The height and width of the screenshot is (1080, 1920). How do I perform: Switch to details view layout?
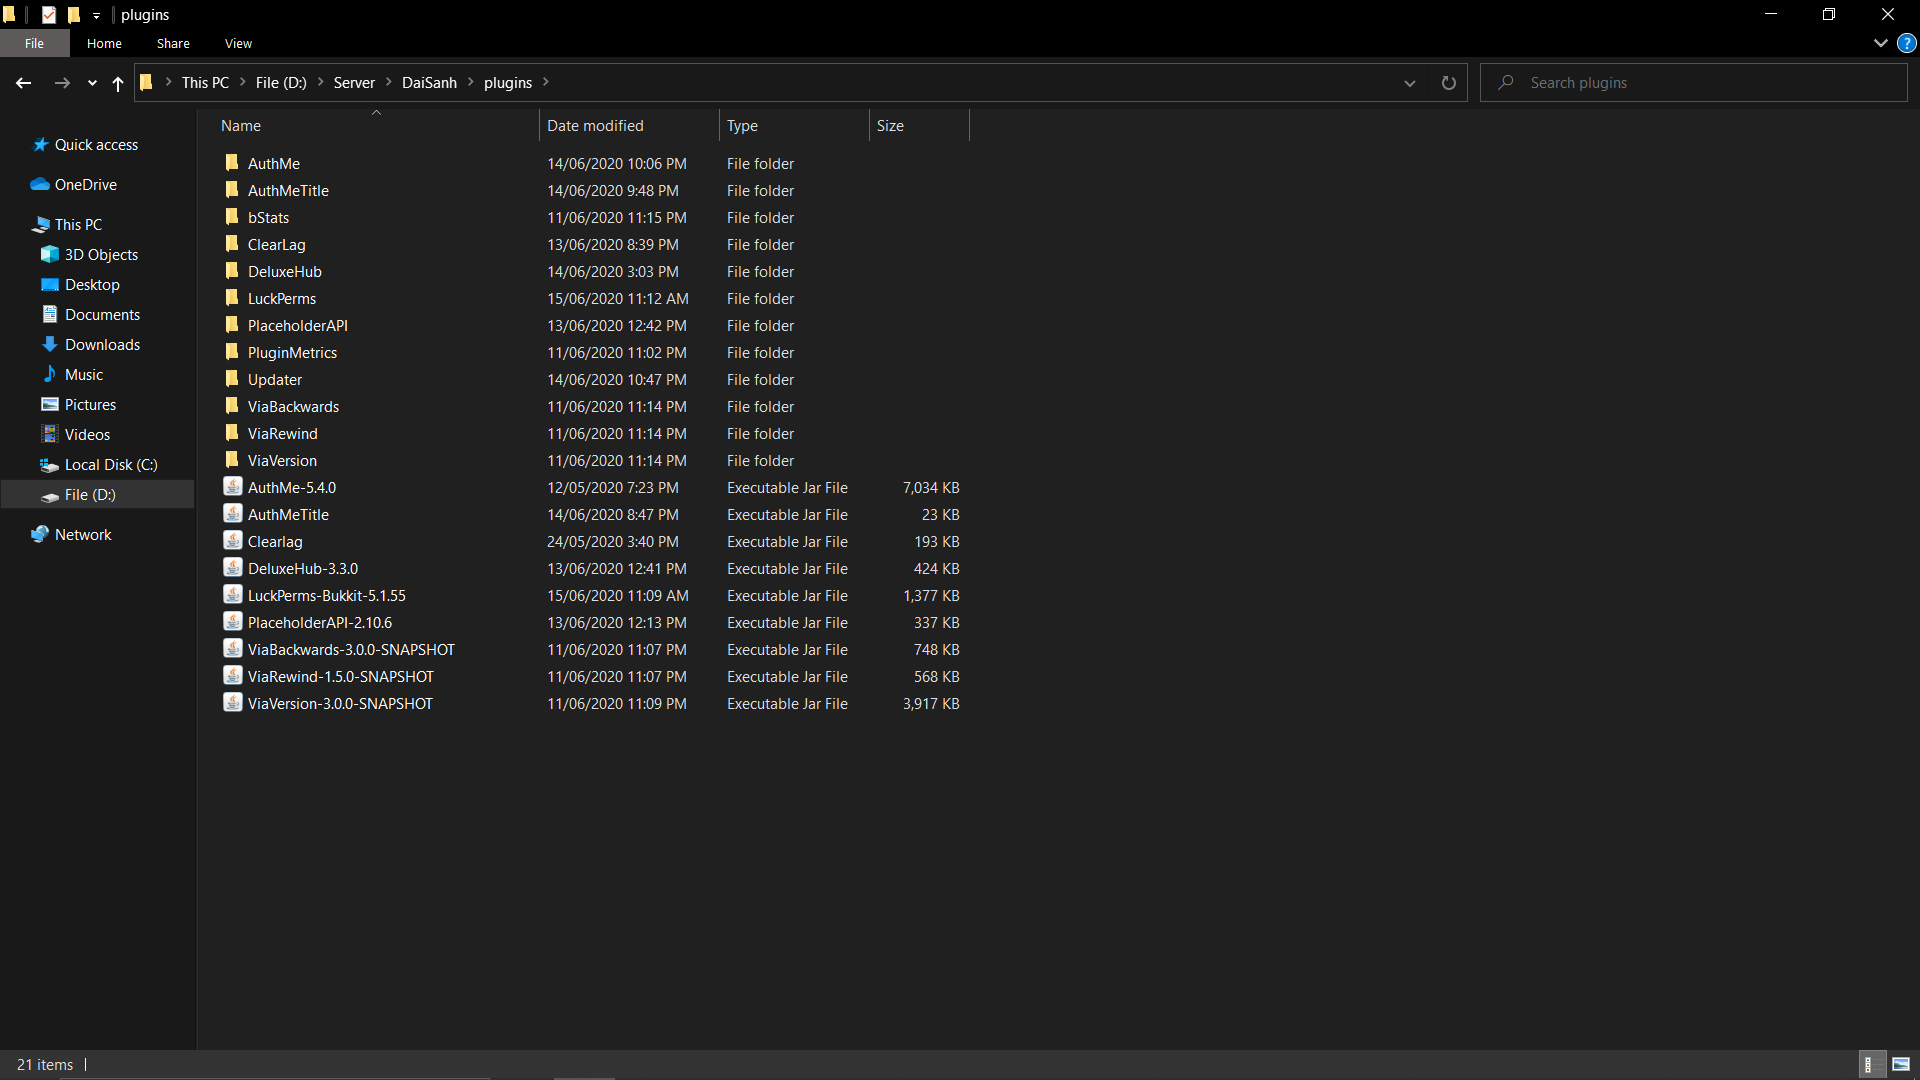point(1869,1064)
